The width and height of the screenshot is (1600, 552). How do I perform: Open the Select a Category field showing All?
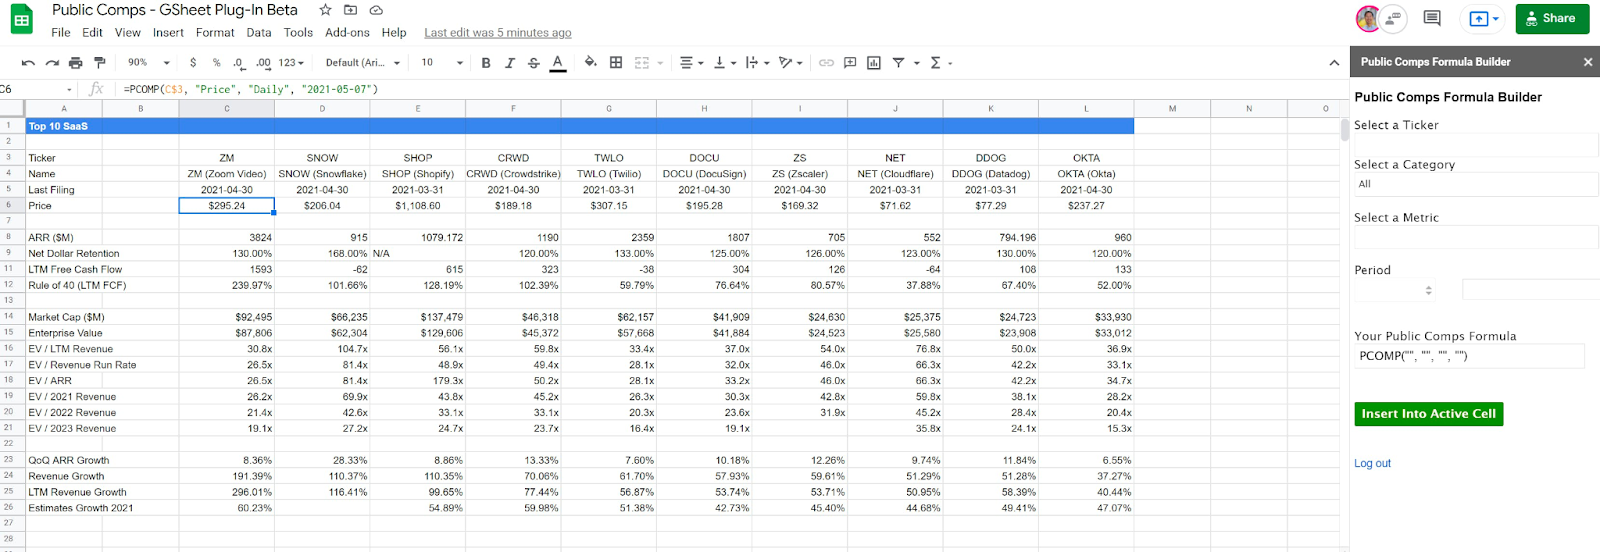click(1476, 184)
